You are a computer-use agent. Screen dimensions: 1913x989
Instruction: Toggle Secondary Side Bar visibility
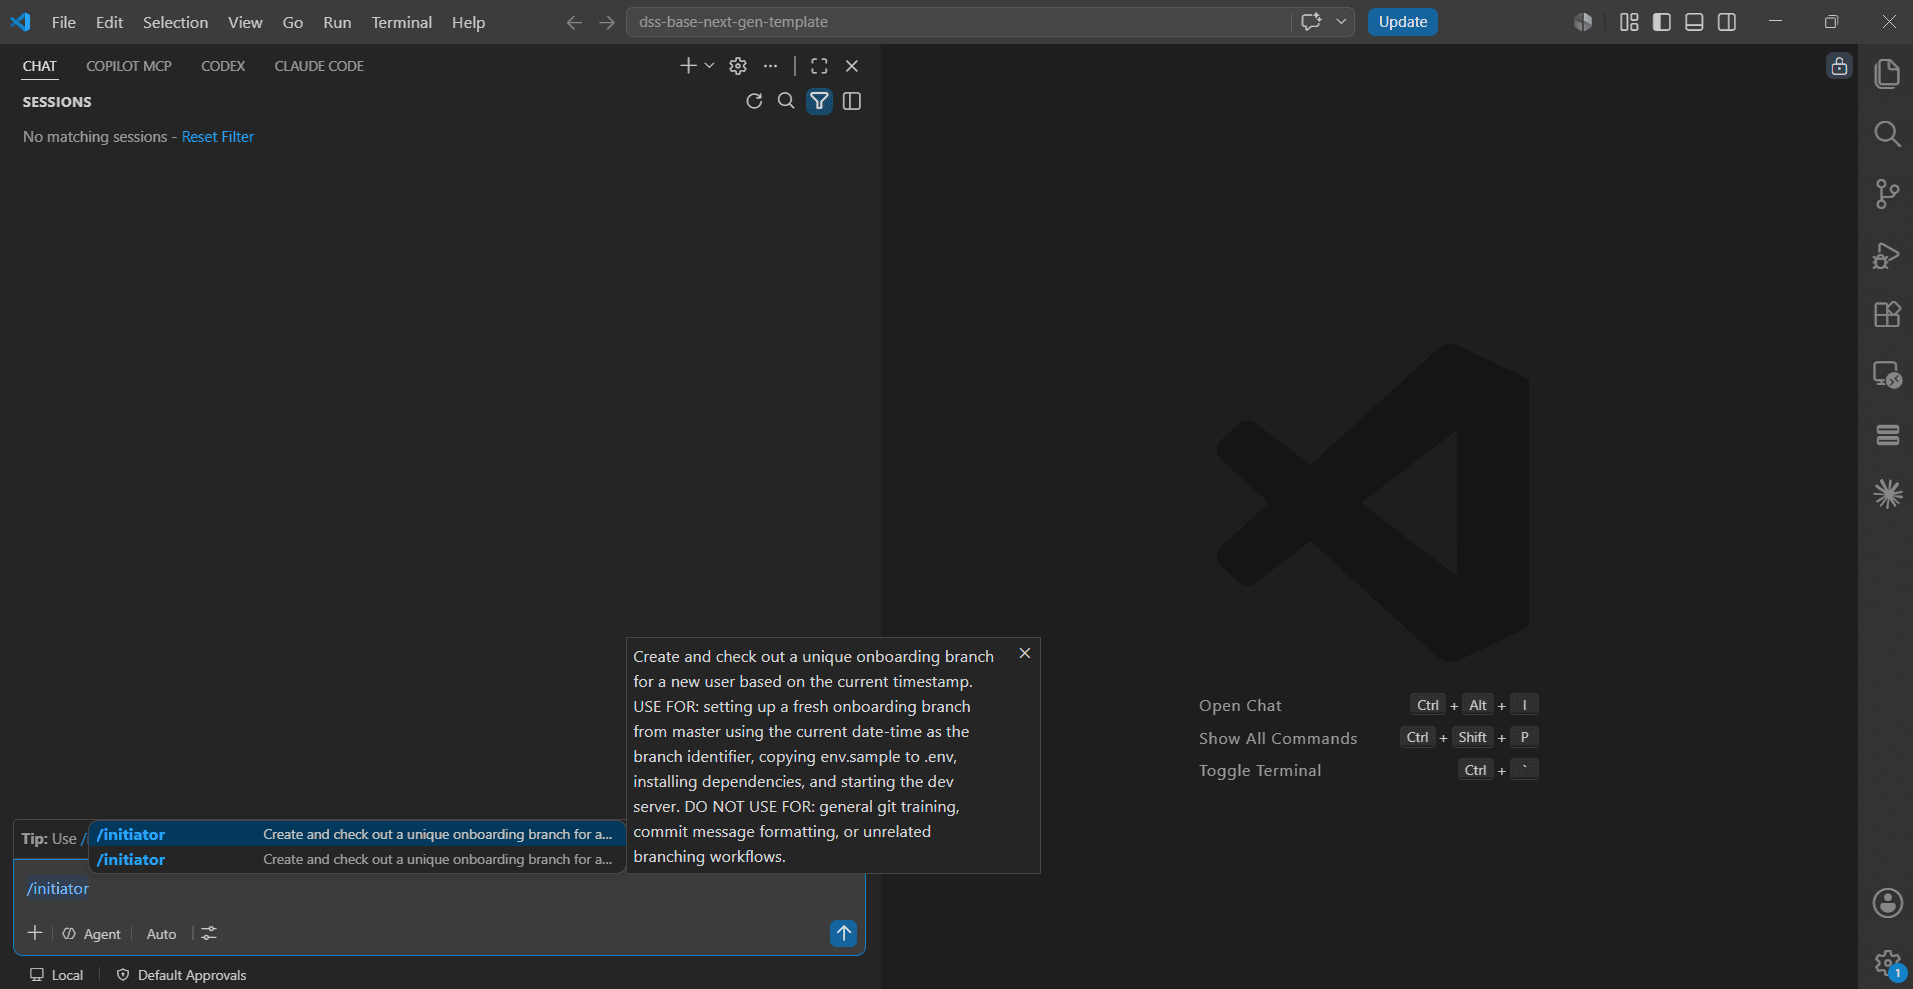[x=1727, y=22]
